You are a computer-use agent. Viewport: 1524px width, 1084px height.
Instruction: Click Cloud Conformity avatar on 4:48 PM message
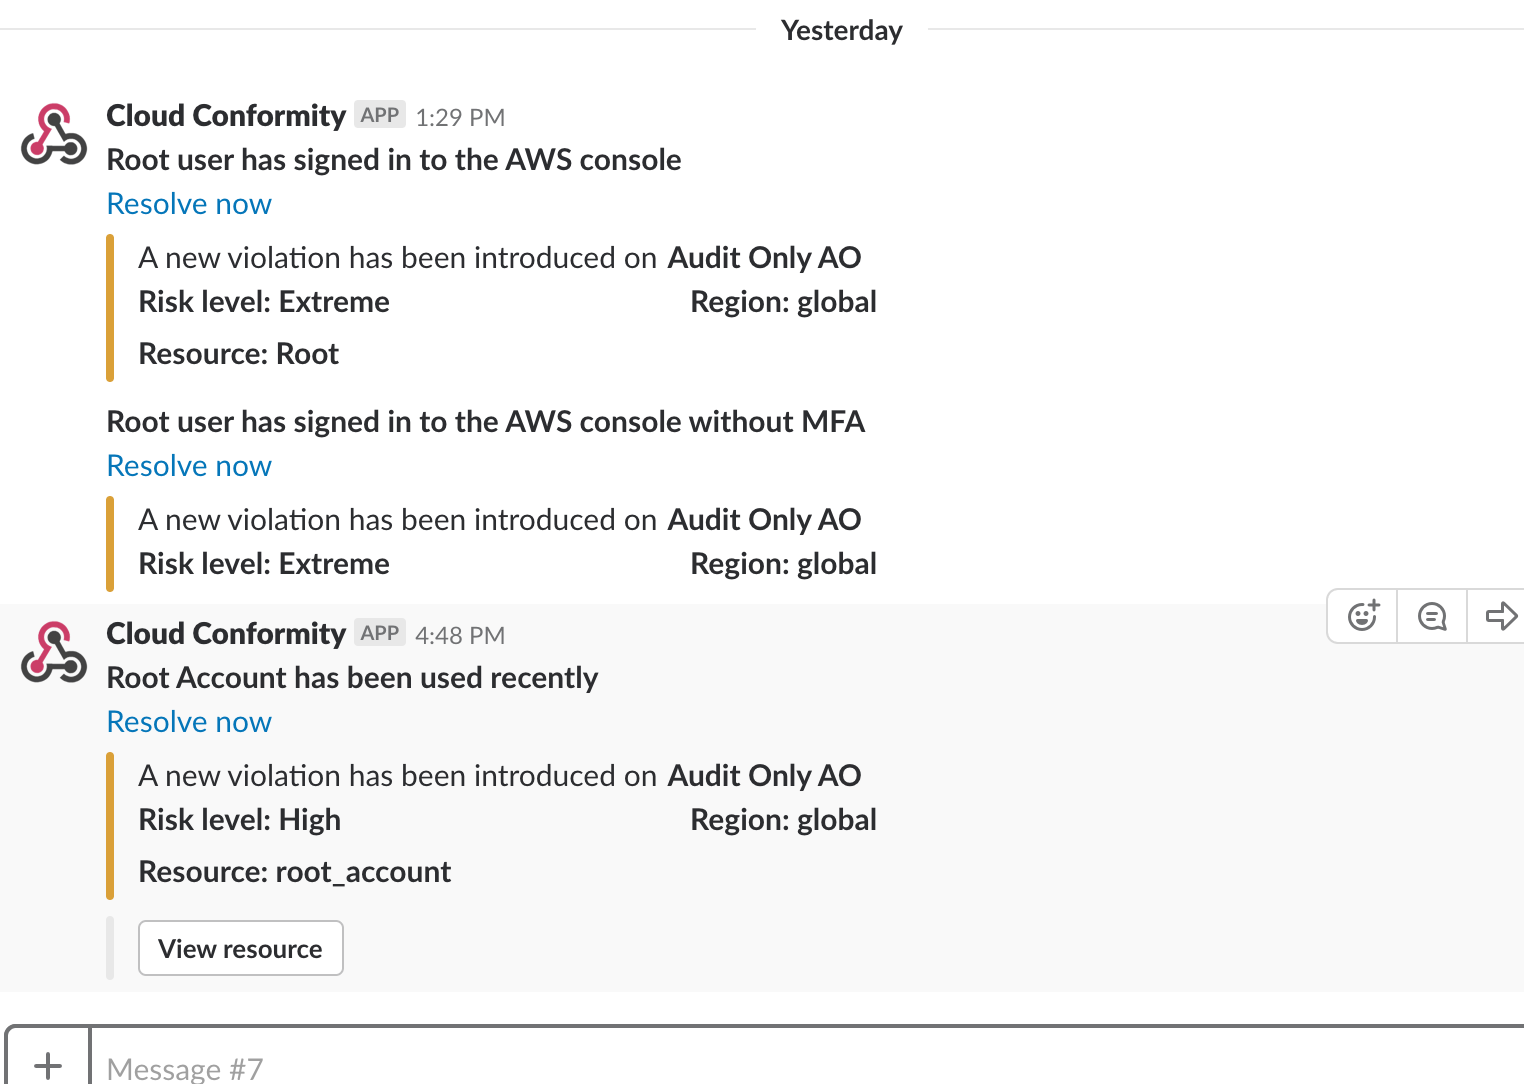(x=54, y=653)
